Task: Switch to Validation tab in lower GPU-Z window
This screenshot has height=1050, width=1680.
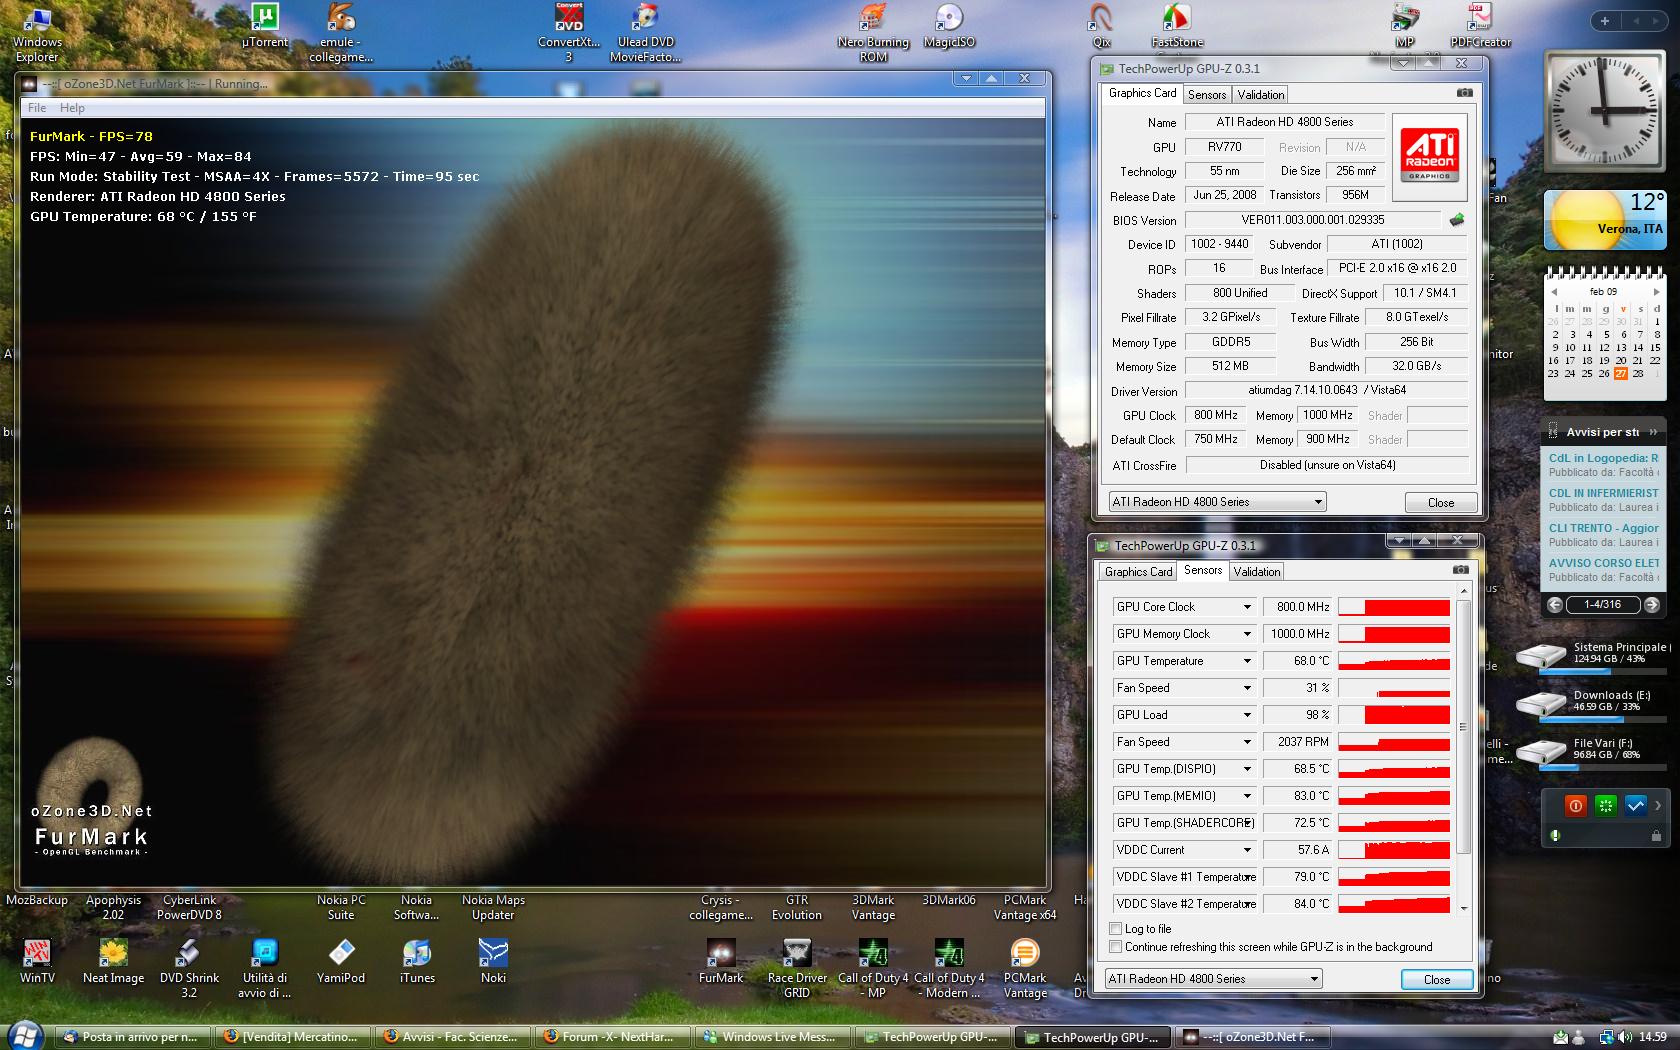Action: click(x=1256, y=572)
